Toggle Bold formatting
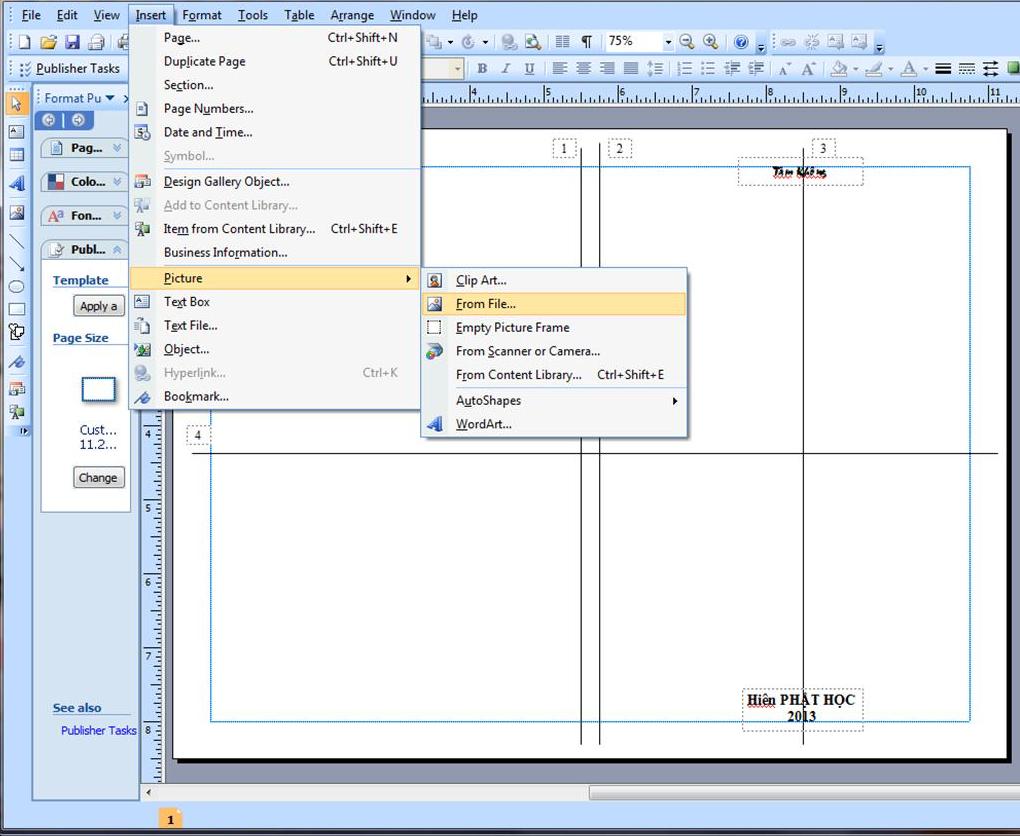 pos(482,68)
